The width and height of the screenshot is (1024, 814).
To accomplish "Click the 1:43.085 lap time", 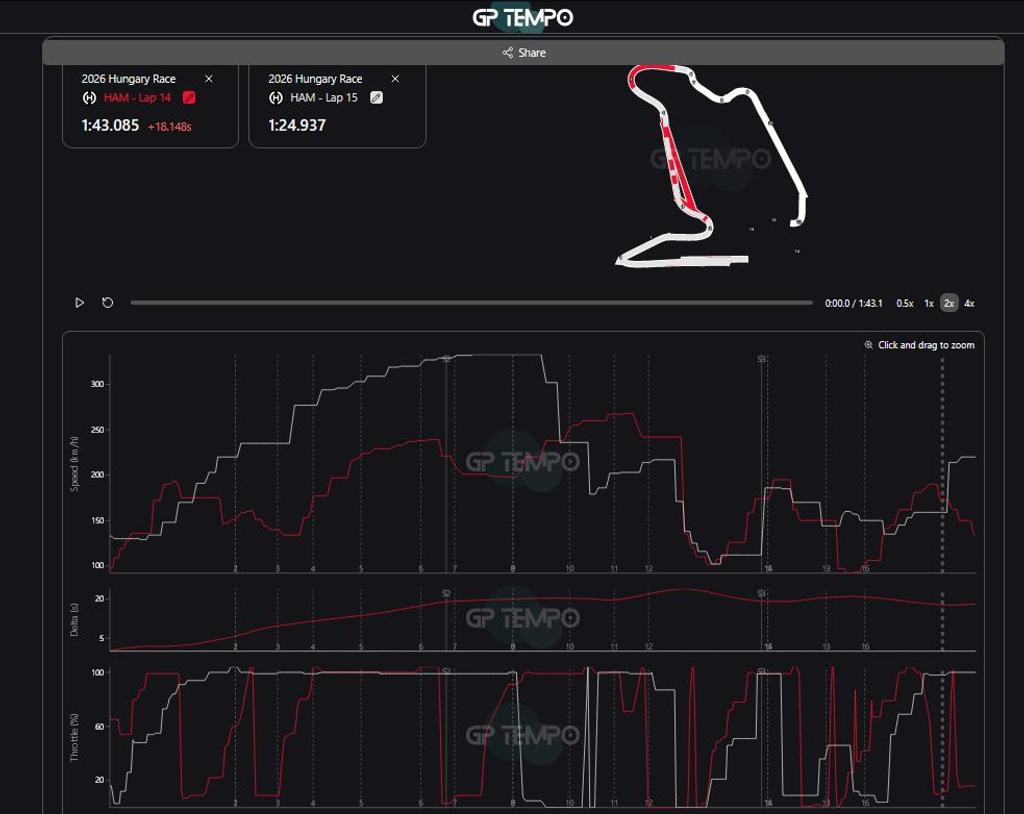I will (110, 125).
